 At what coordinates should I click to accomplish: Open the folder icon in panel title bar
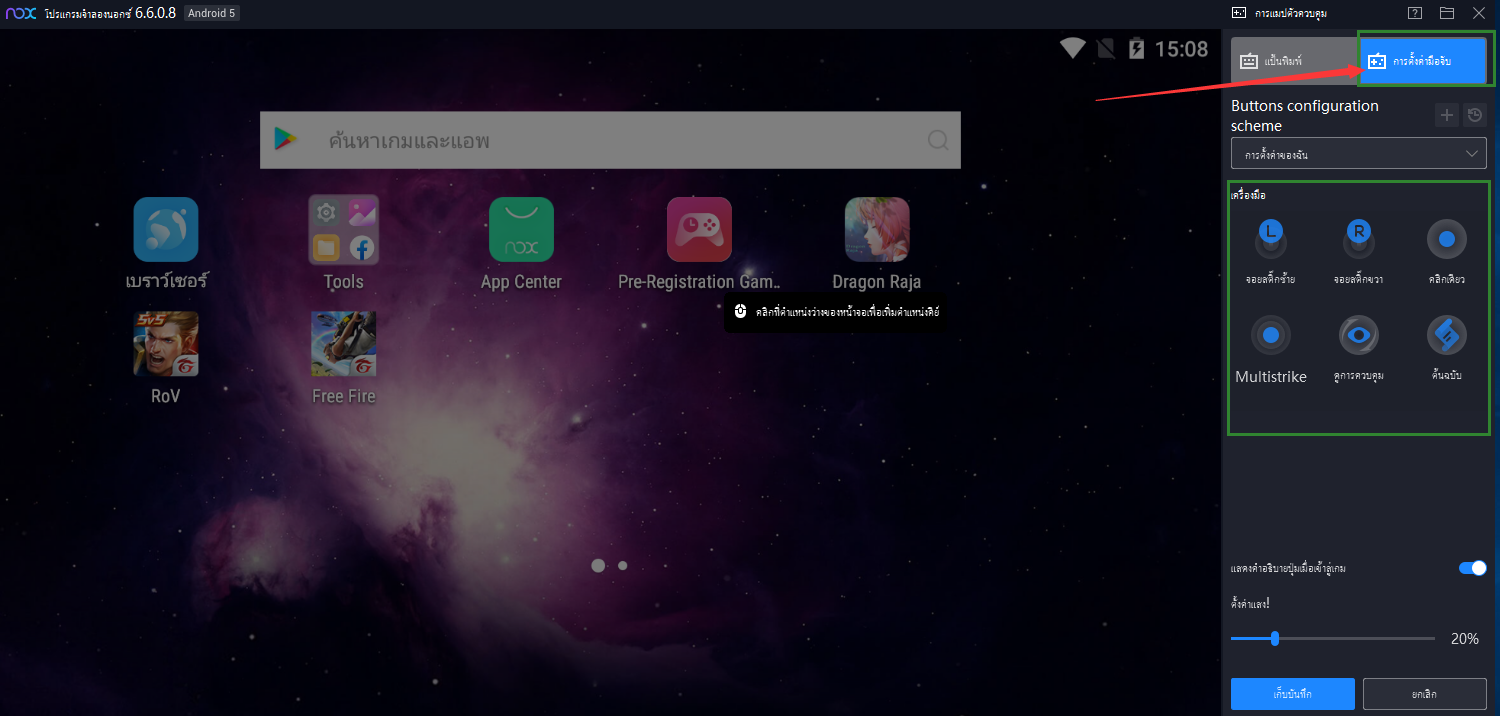click(x=1446, y=13)
